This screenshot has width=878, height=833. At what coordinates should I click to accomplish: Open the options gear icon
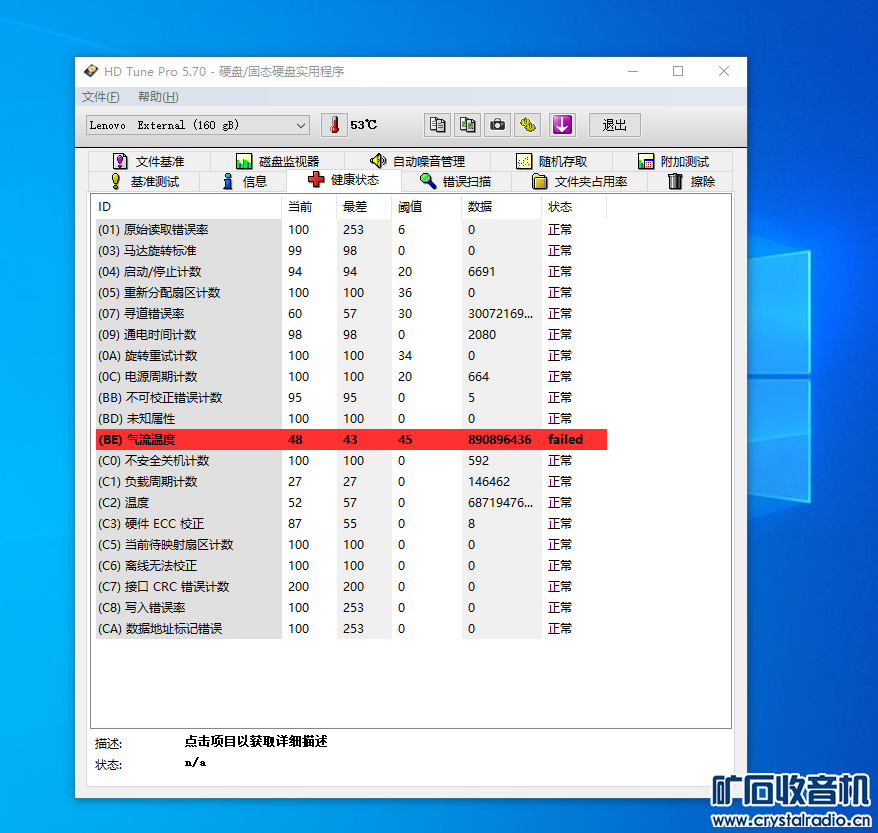tap(527, 125)
